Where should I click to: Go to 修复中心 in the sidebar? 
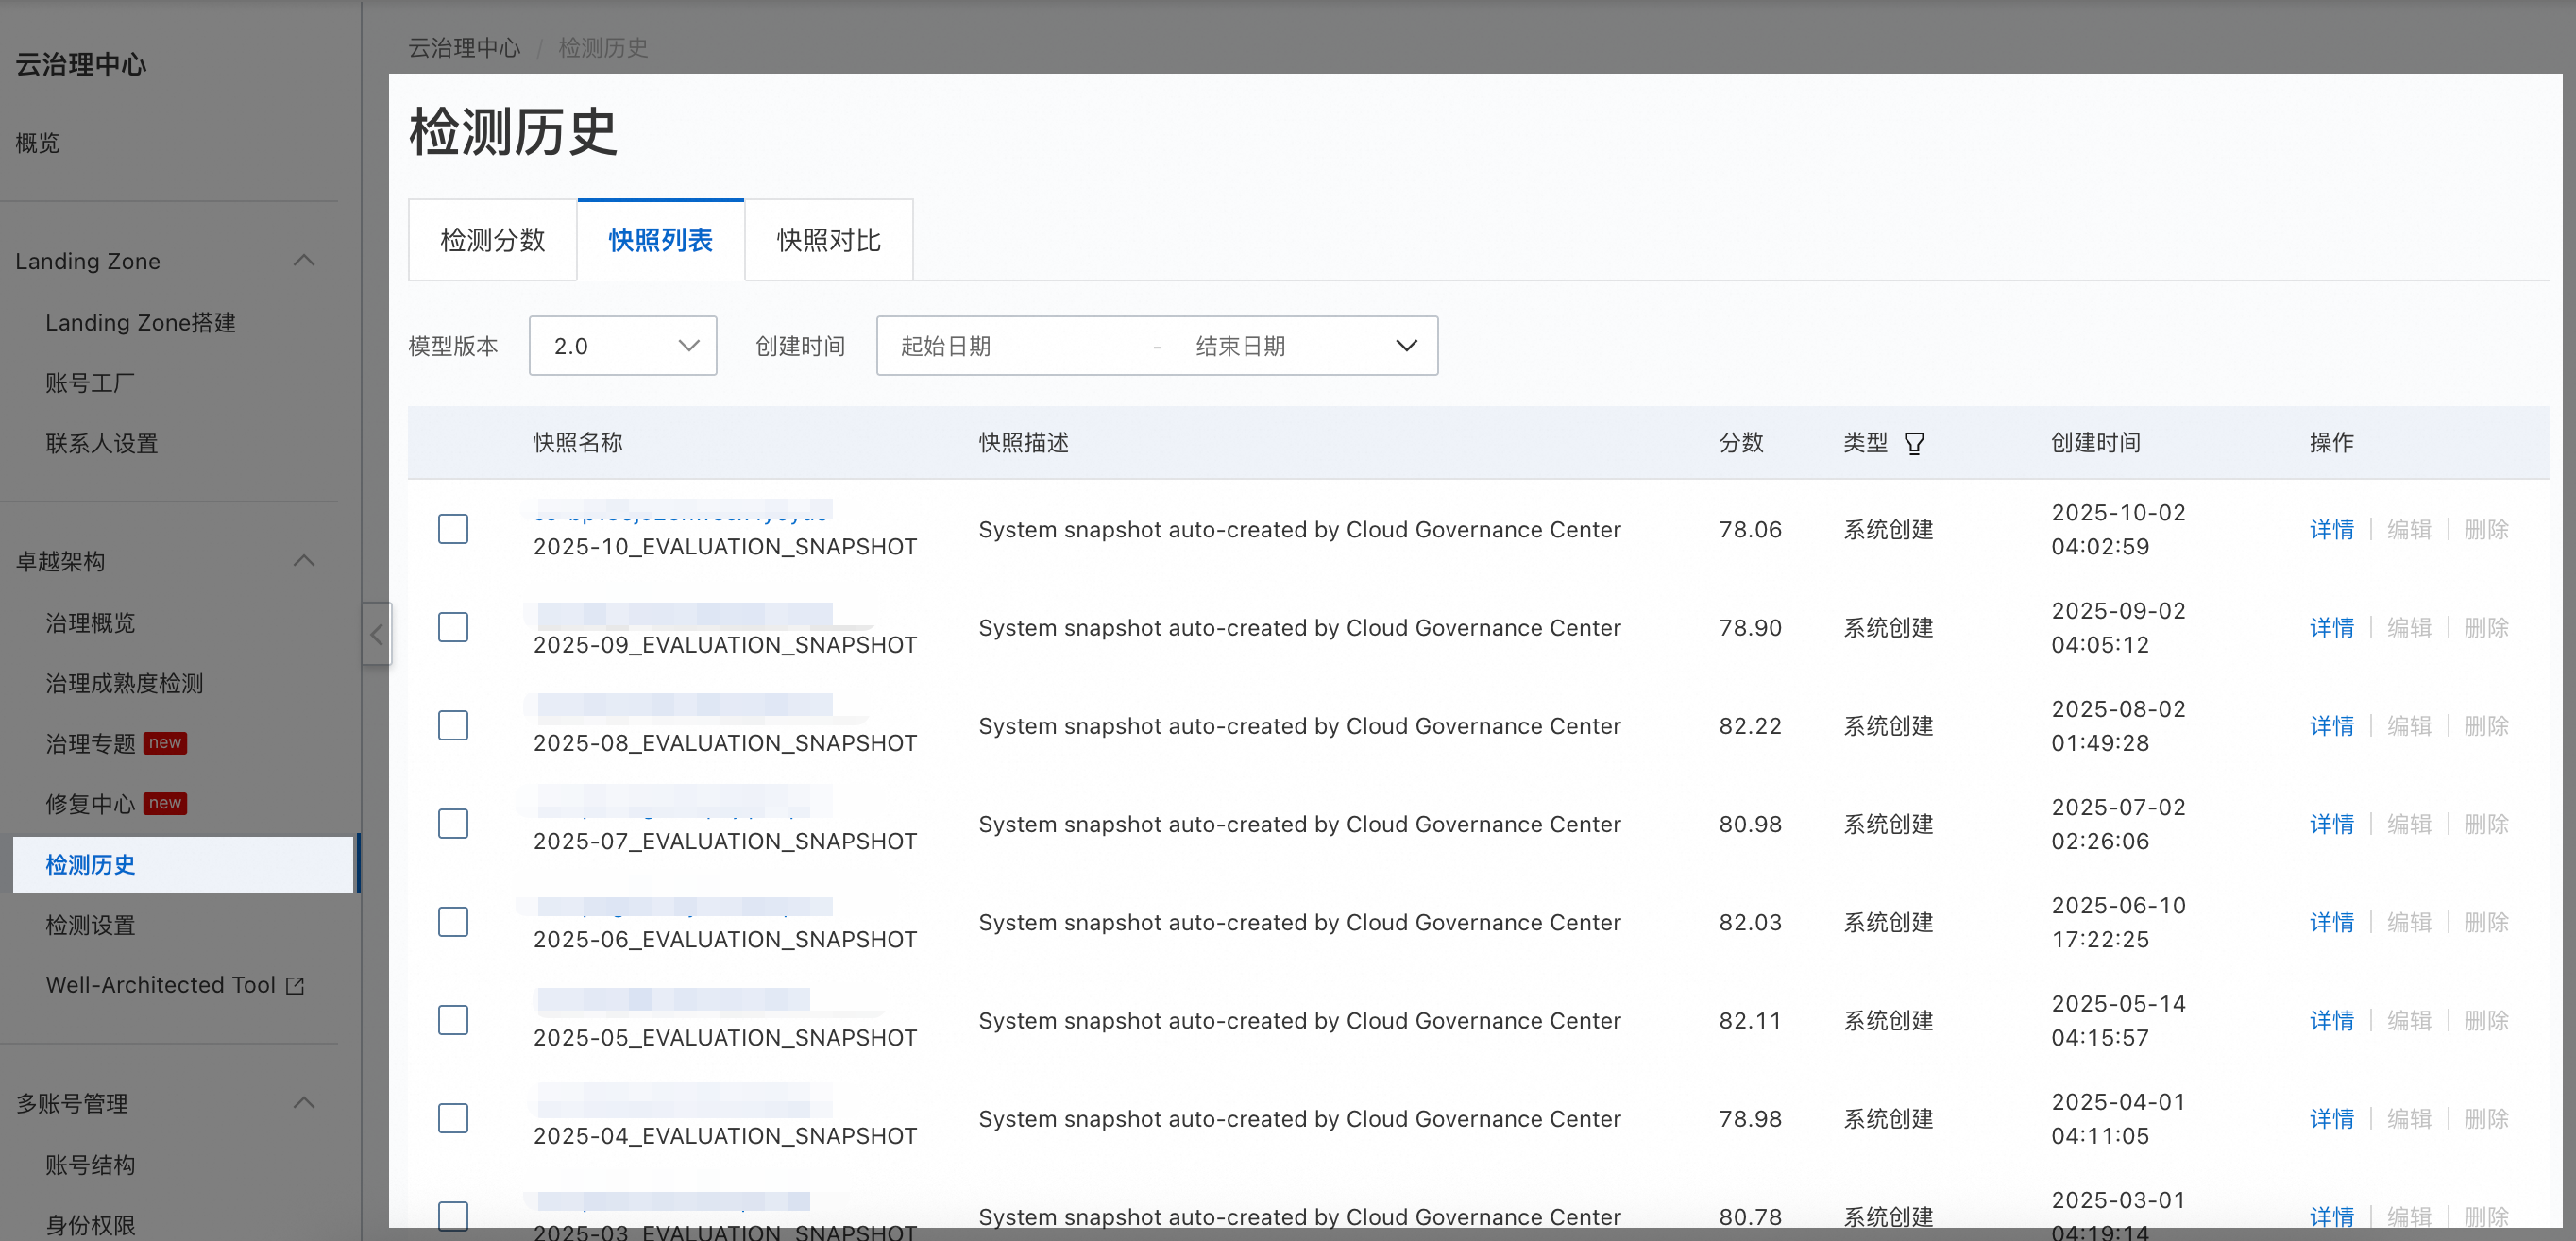click(90, 803)
